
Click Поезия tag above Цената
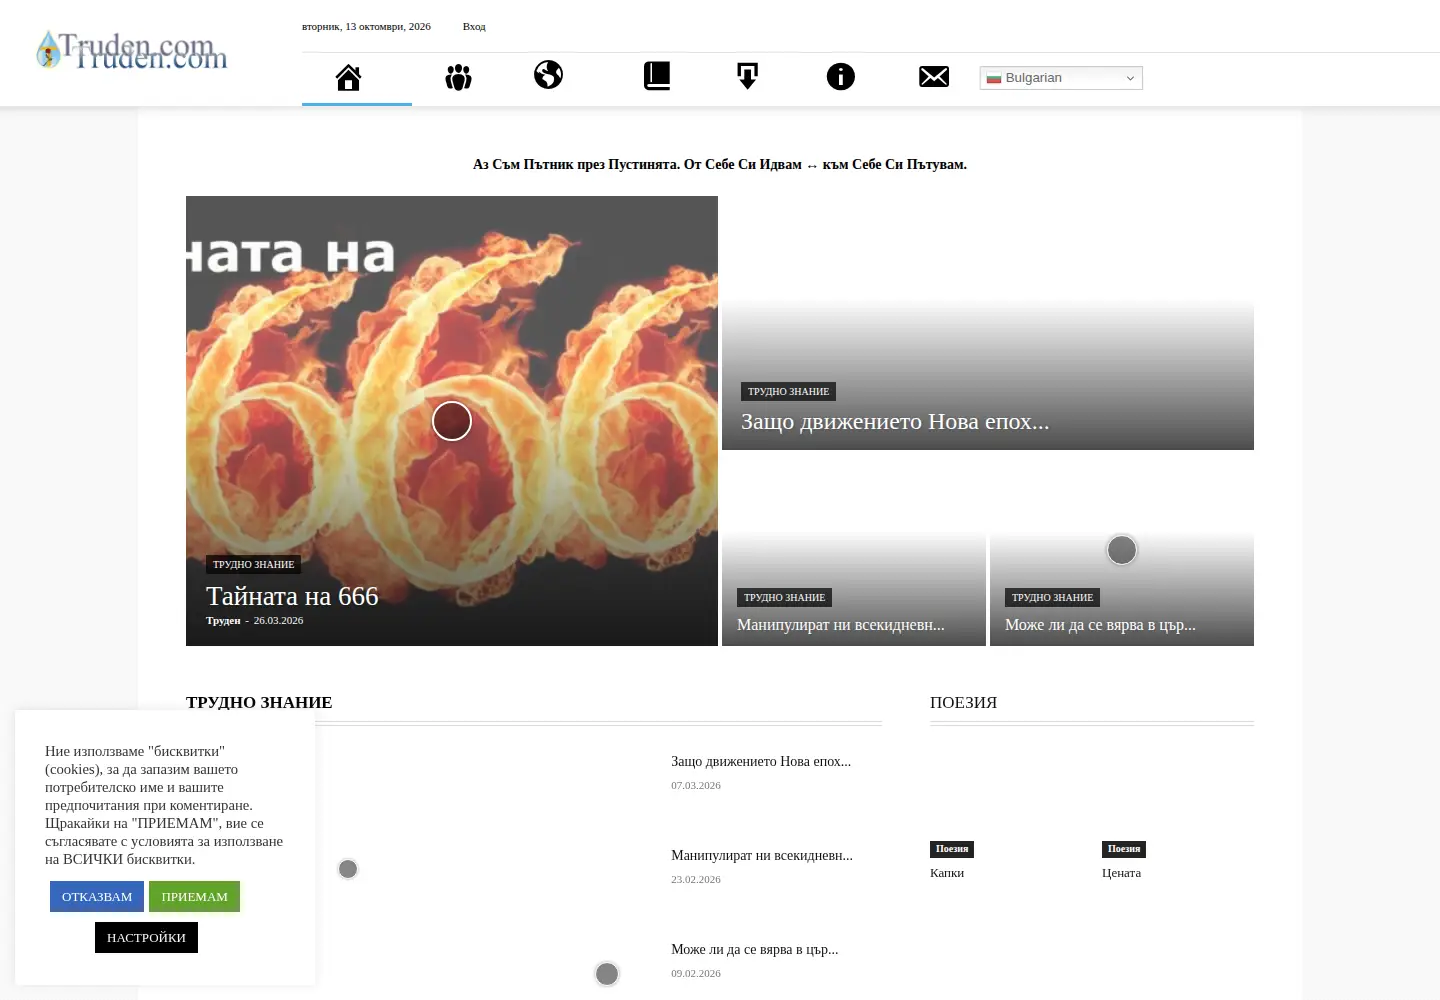[1124, 849]
